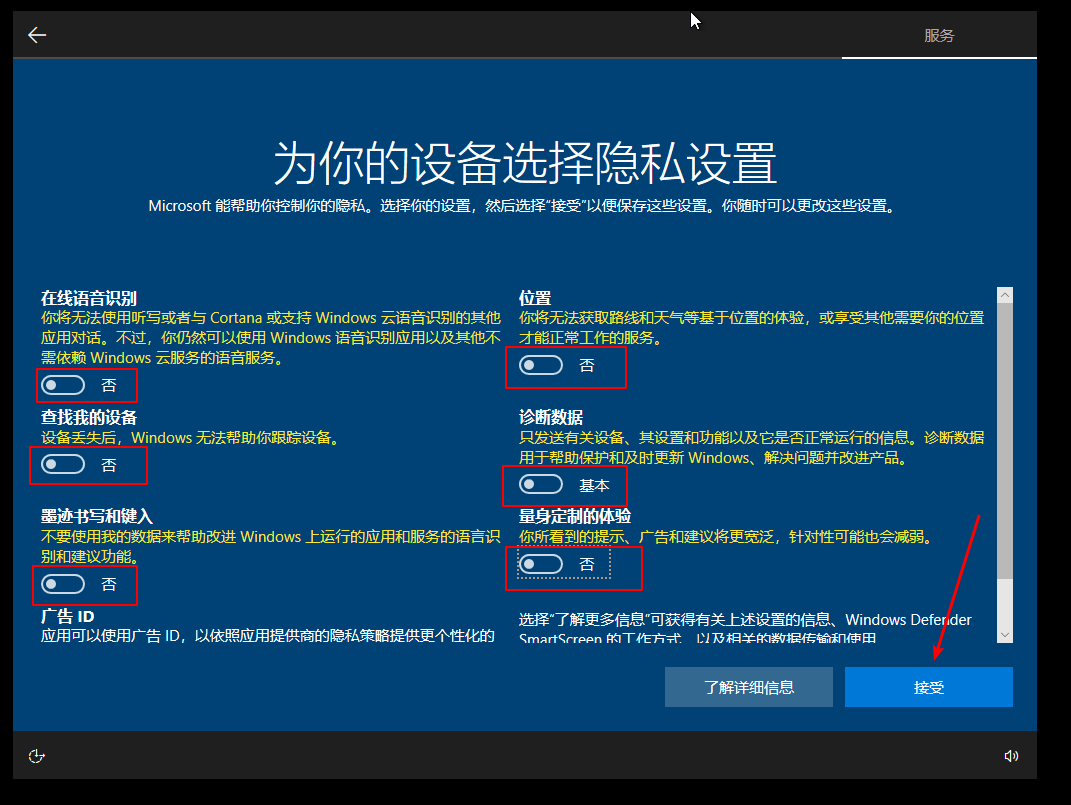This screenshot has width=1071, height=805.
Task: Click the back arrow at top left
Action: (x=37, y=35)
